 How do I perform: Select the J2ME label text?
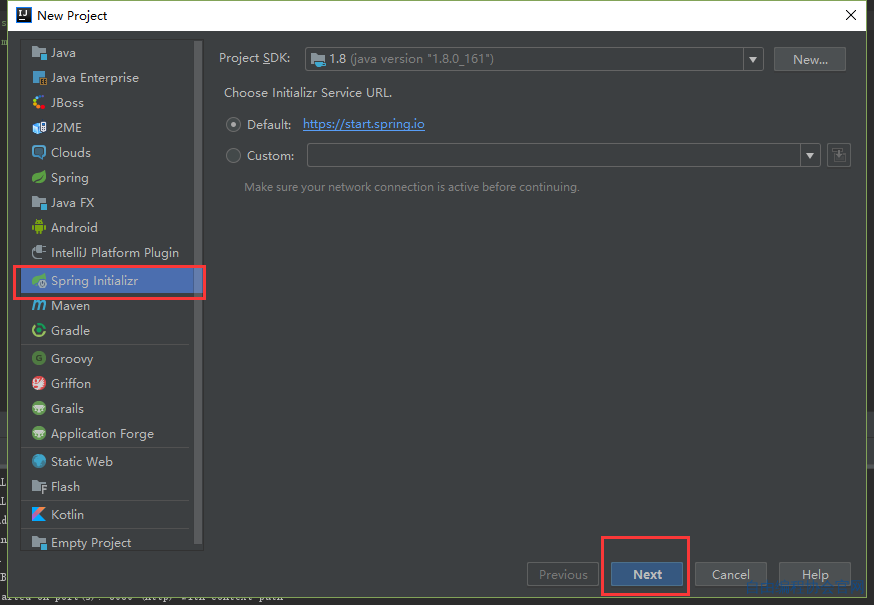[66, 128]
